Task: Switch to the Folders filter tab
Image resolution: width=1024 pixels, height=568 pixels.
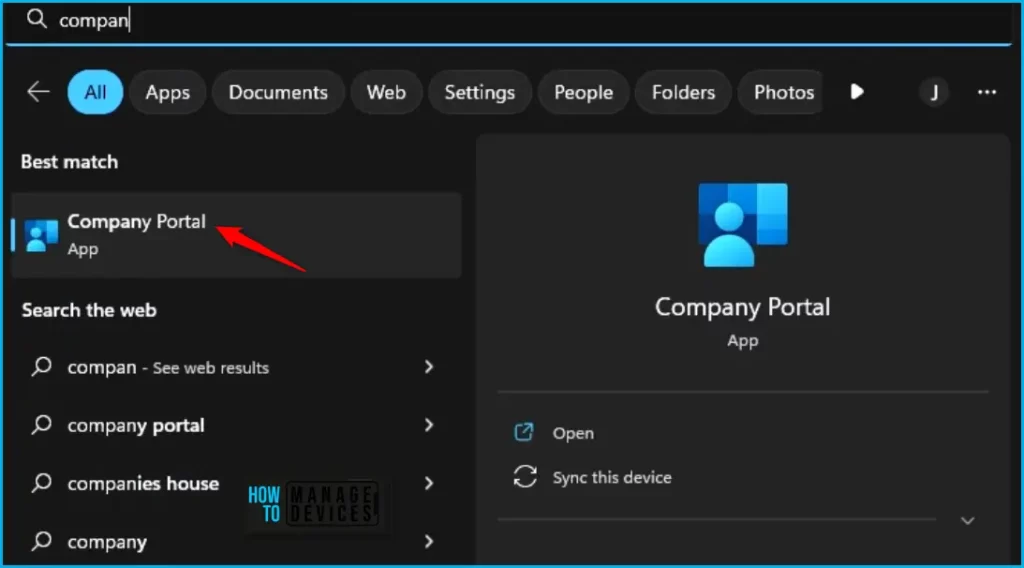Action: (x=683, y=92)
